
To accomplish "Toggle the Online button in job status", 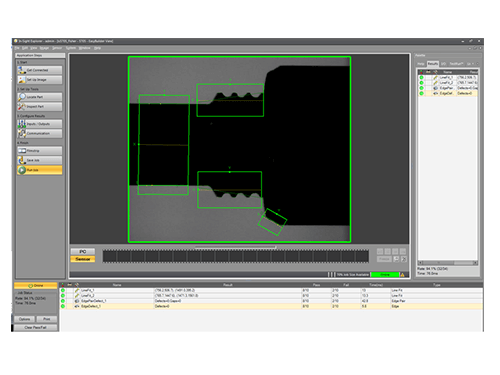I will [x=36, y=286].
